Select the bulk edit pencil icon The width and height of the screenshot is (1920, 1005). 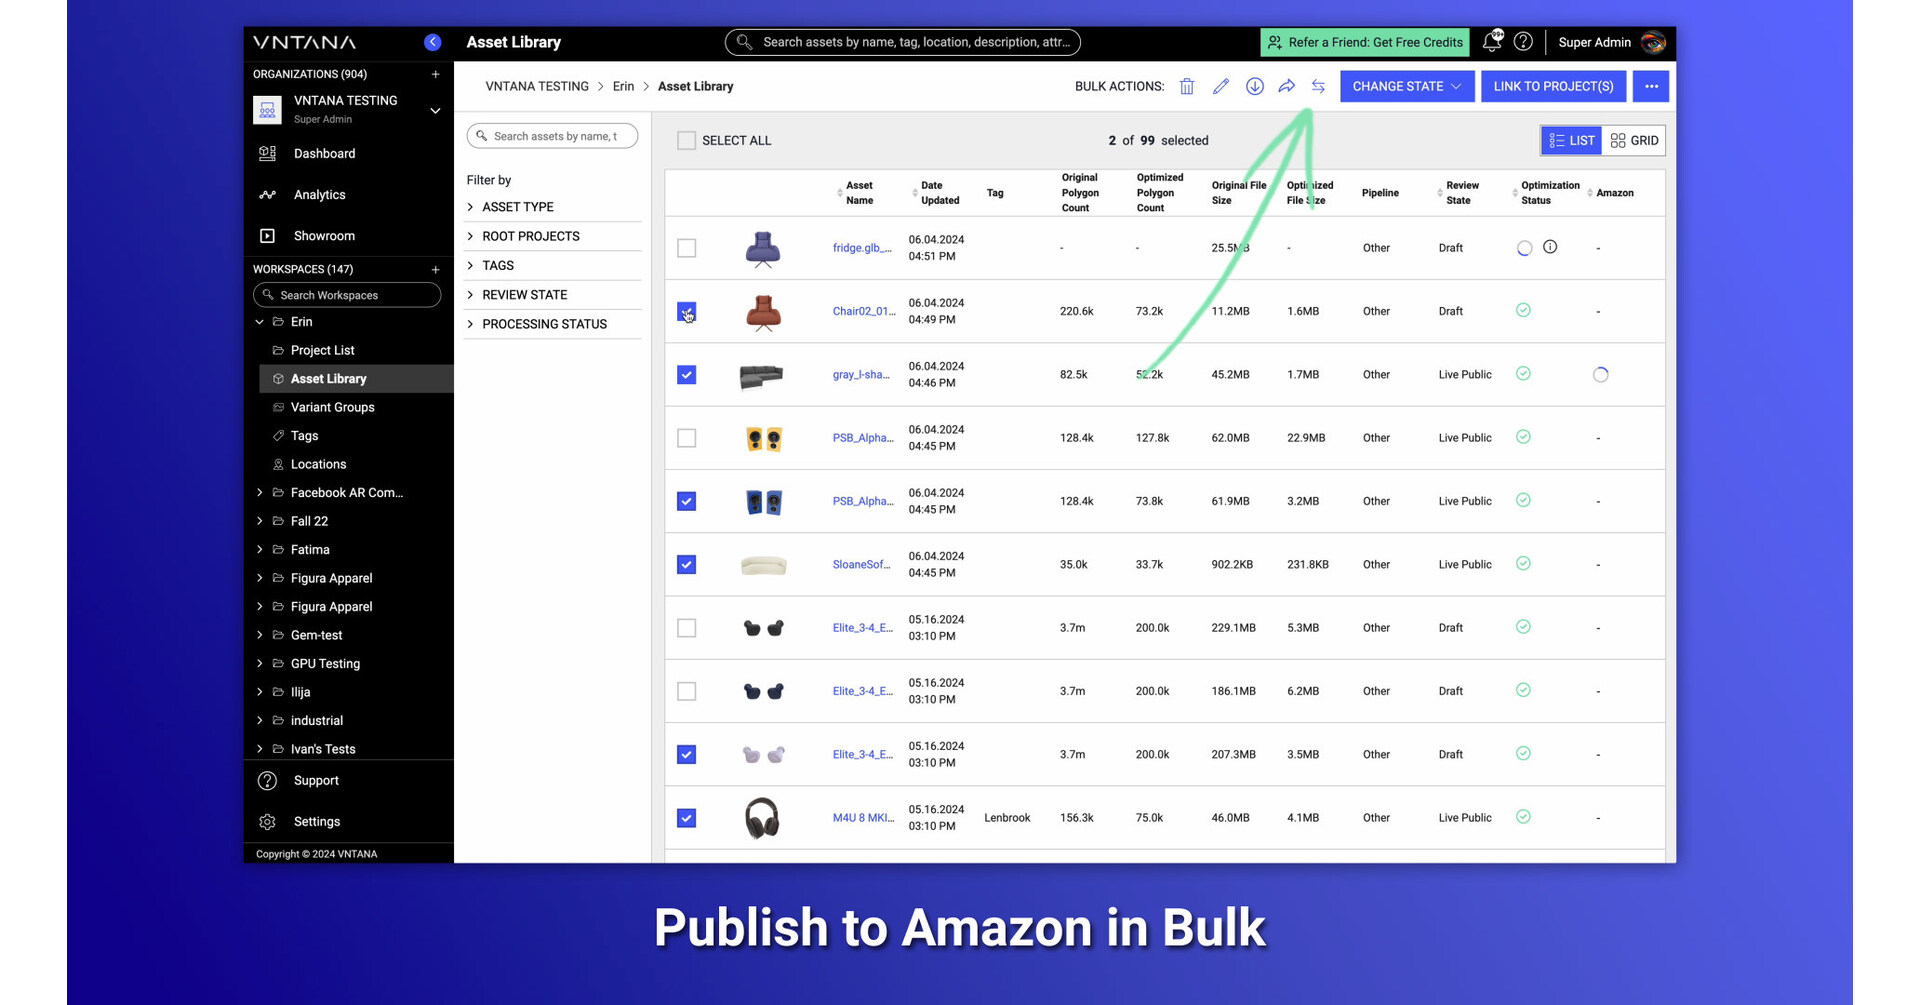[1220, 86]
